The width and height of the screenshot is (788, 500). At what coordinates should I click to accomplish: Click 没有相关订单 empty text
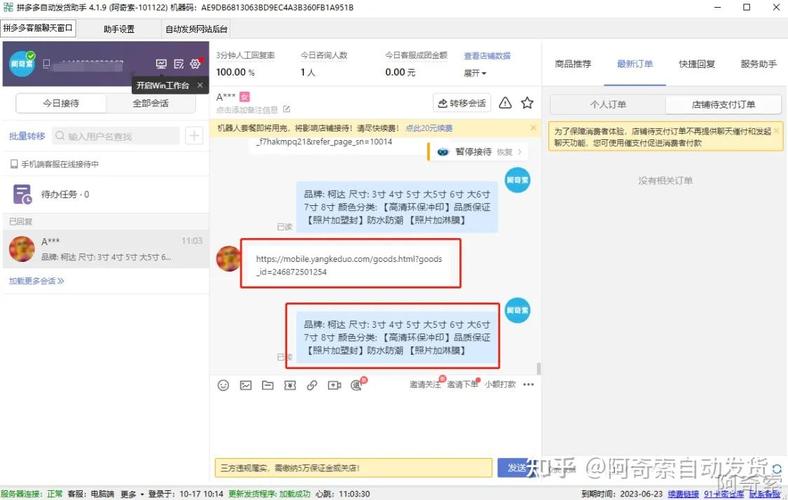pyautogui.click(x=665, y=181)
